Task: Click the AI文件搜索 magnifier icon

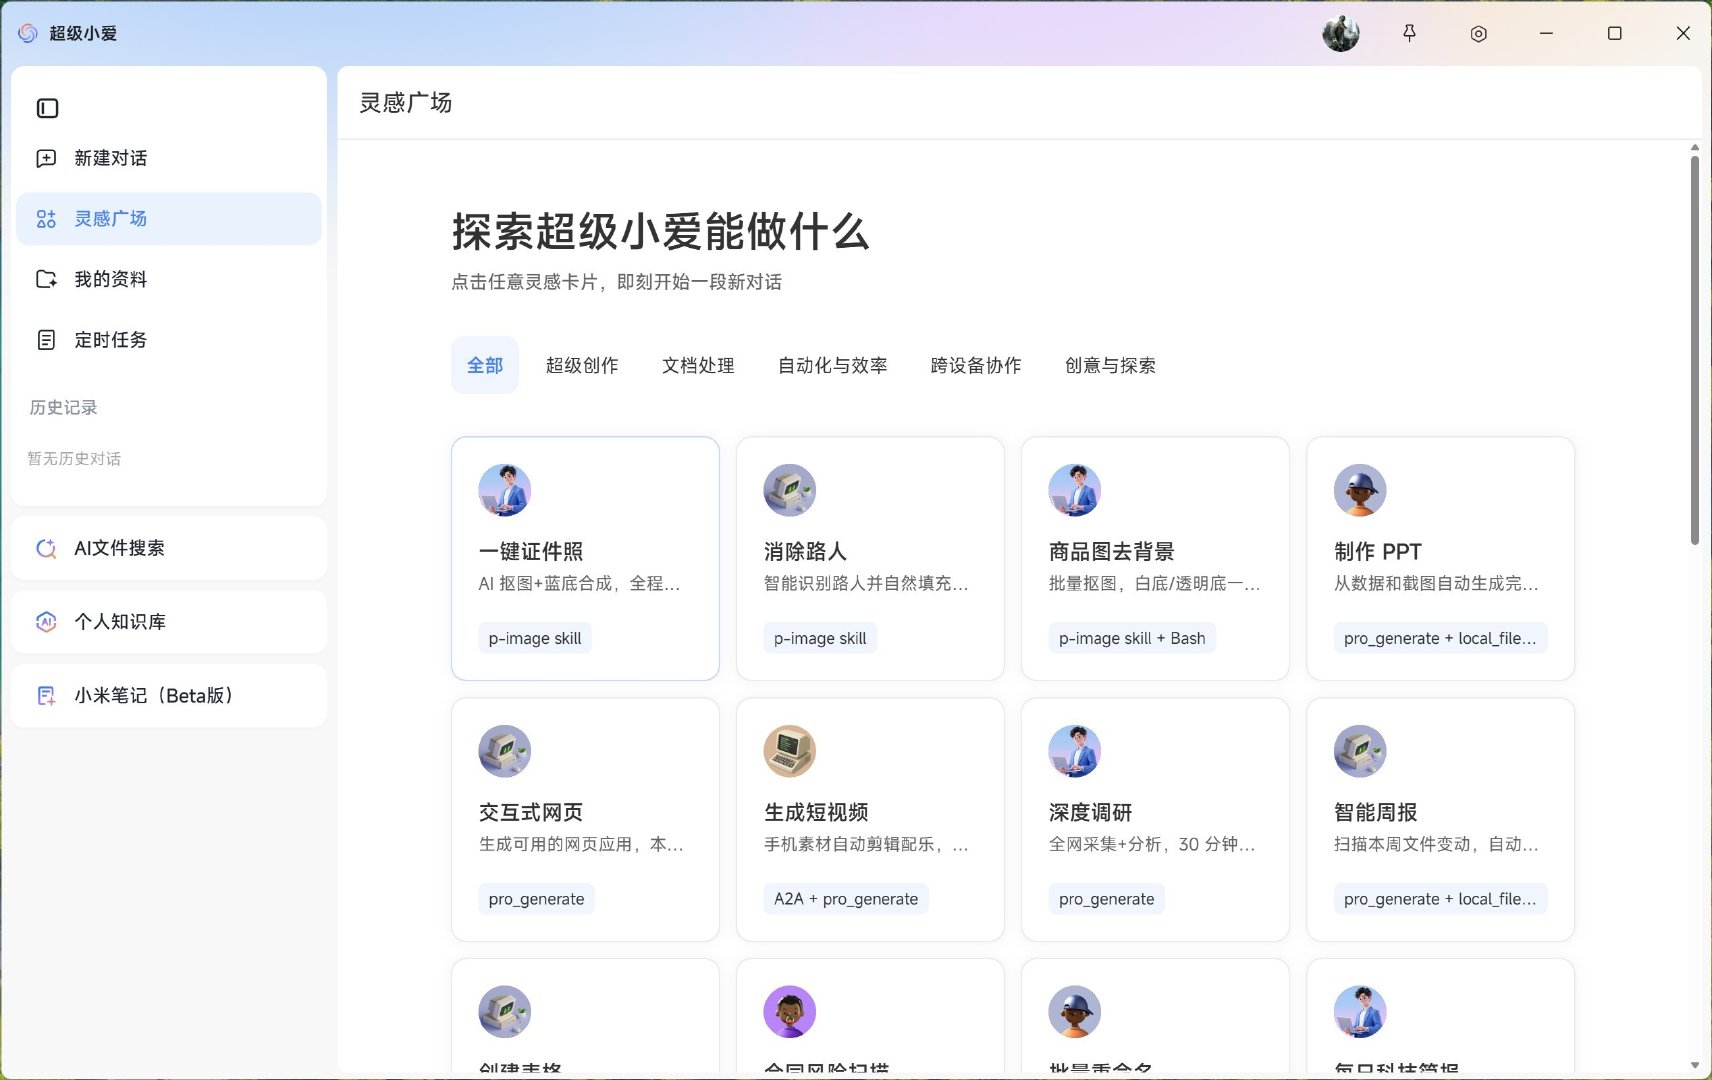Action: [x=46, y=548]
